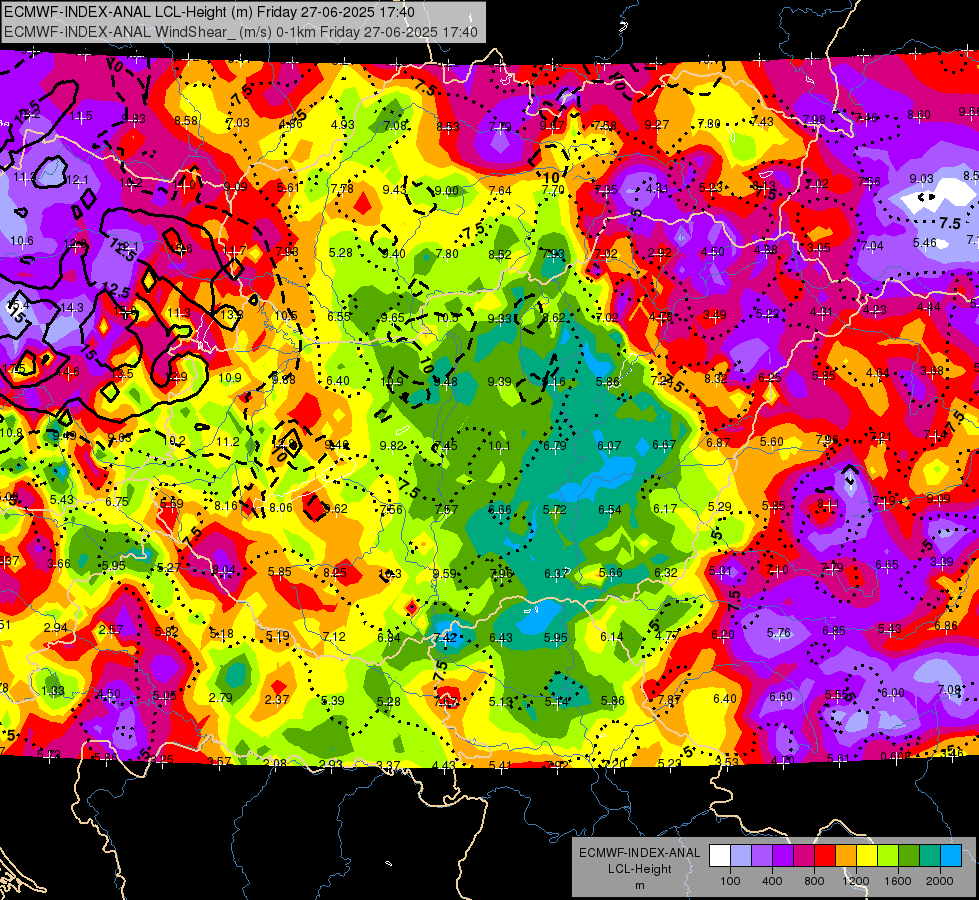The image size is (979, 900).
Task: Click the 6.37 grid value
Action: pos(556,573)
